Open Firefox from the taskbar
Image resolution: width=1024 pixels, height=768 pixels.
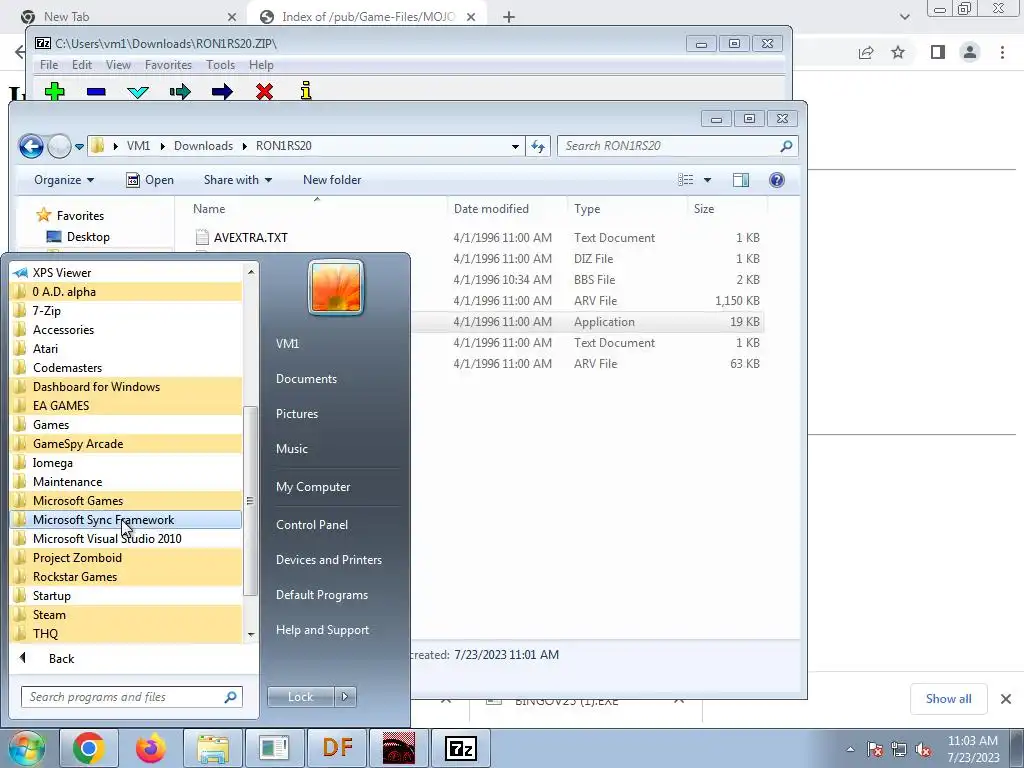151,748
